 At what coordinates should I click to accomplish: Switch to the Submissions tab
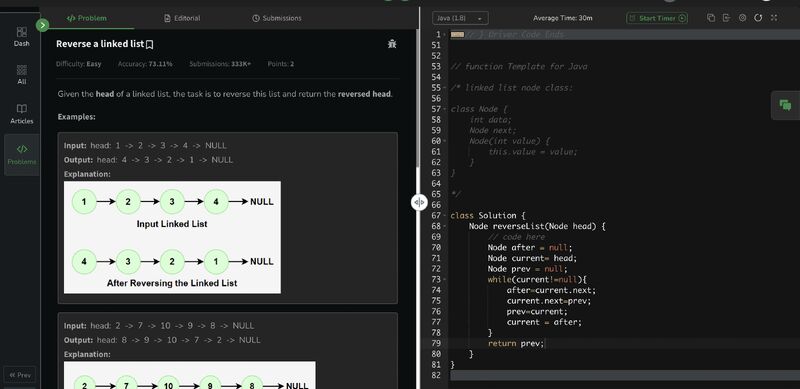[x=277, y=18]
